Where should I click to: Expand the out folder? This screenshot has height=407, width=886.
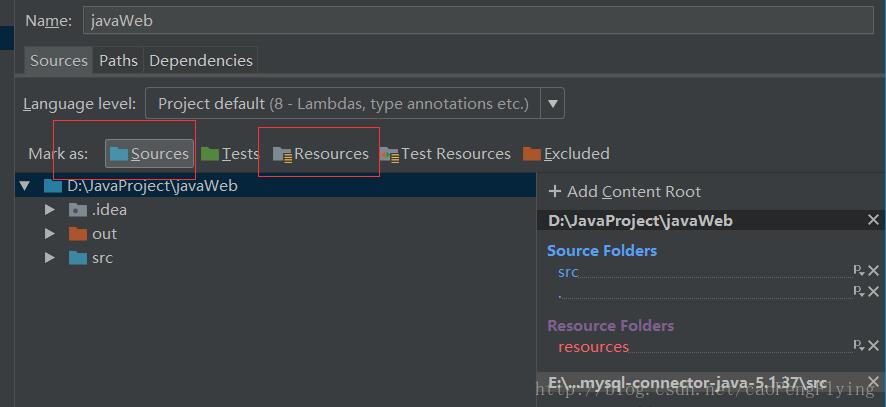pyautogui.click(x=49, y=234)
